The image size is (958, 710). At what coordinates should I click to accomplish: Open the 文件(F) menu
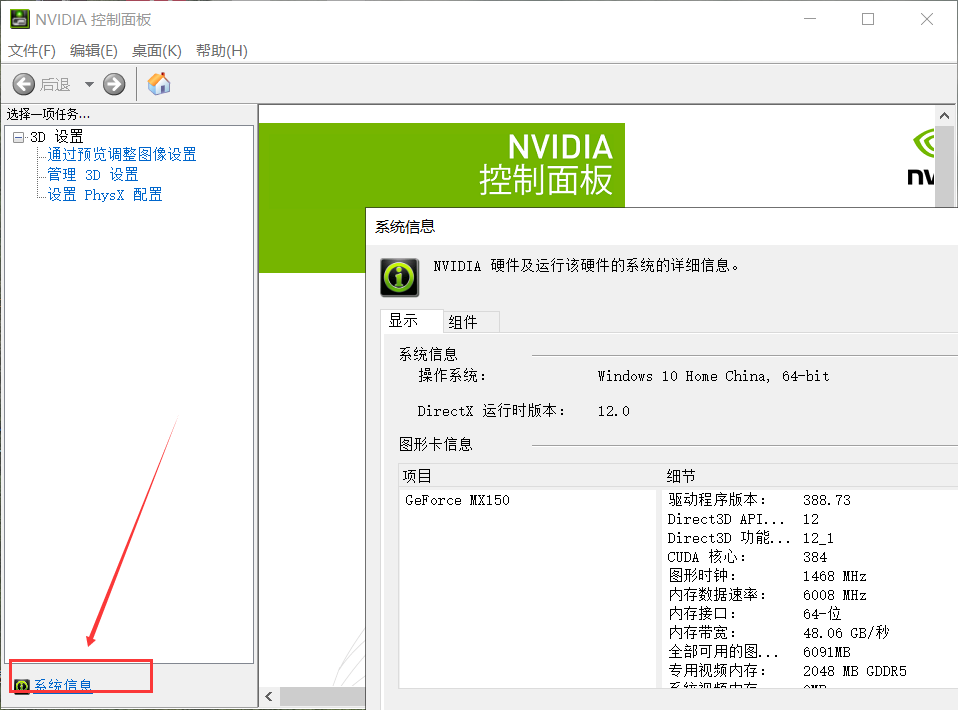31,50
